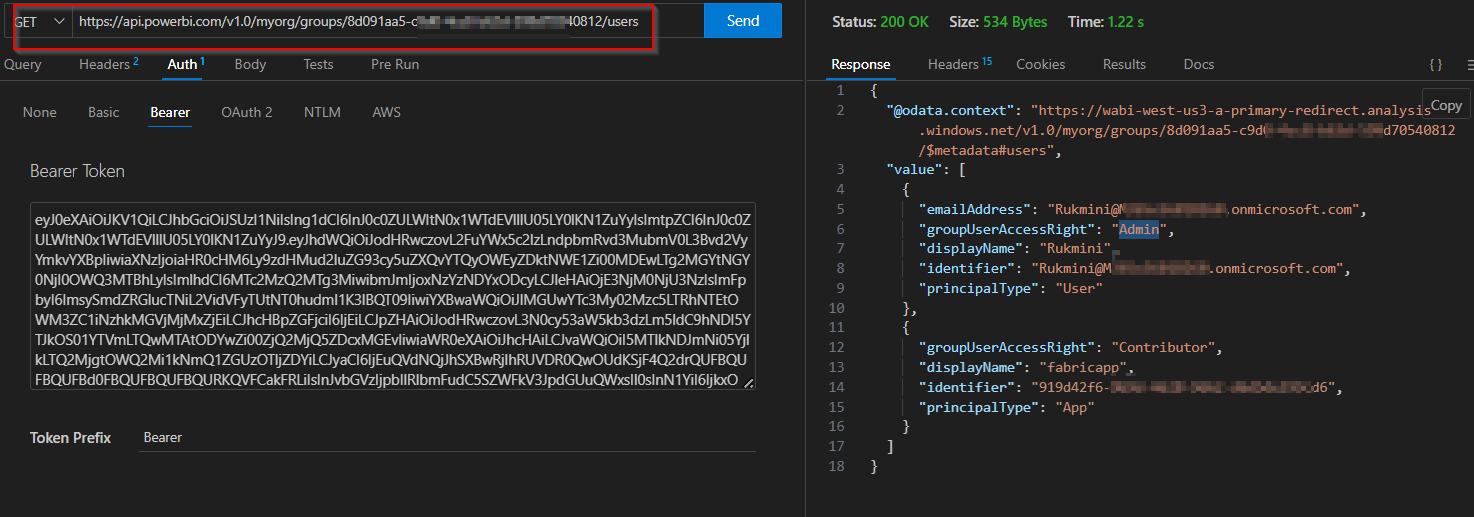Open the Results tab
1474x517 pixels.
coord(1124,64)
